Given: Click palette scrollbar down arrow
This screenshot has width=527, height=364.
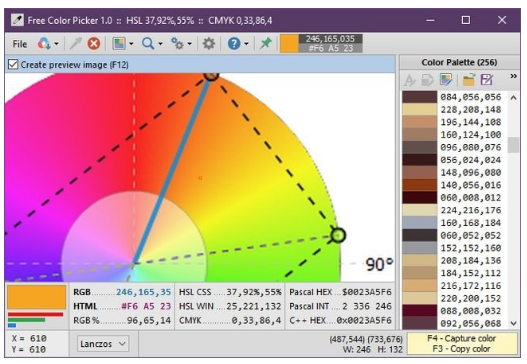Looking at the screenshot, I should click(513, 323).
